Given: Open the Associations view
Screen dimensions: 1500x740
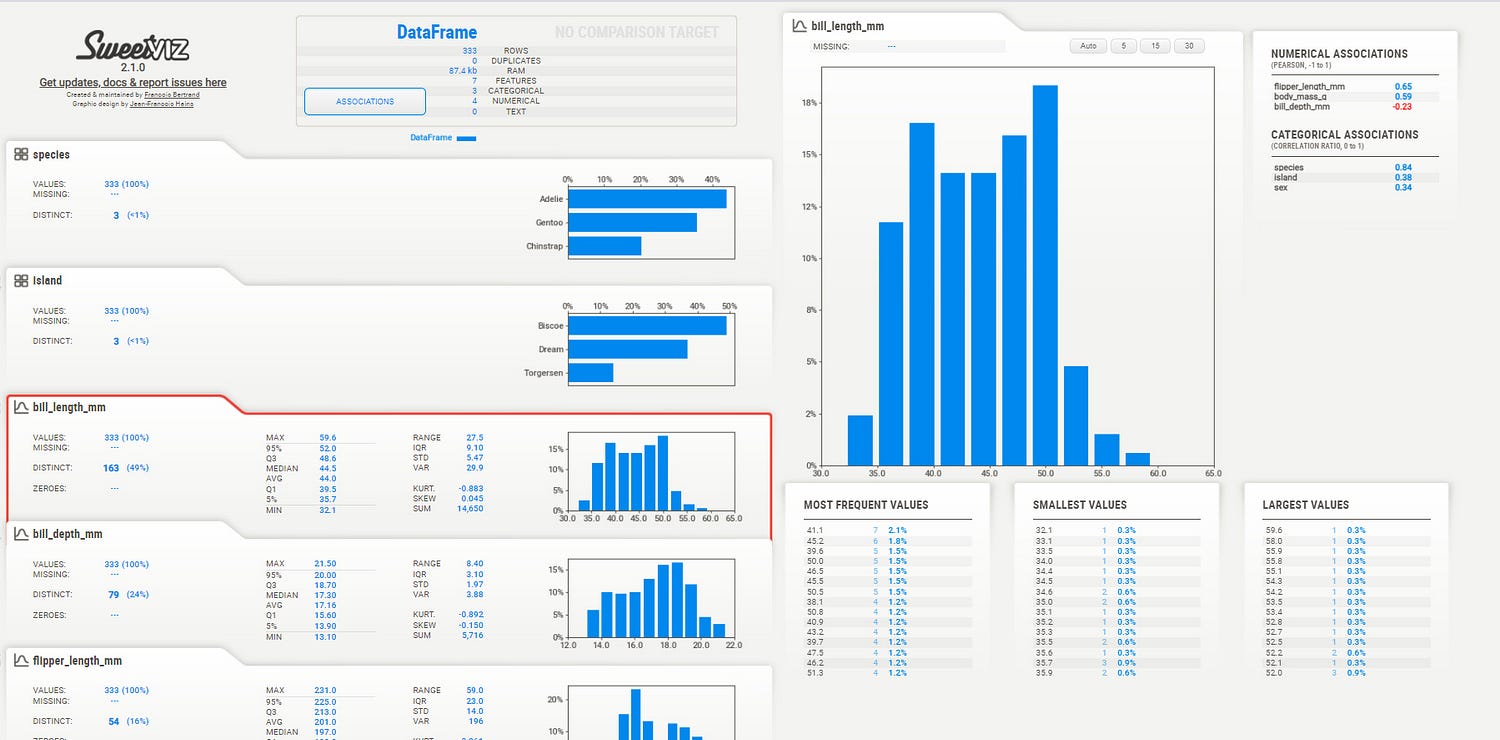Looking at the screenshot, I should 365,101.
